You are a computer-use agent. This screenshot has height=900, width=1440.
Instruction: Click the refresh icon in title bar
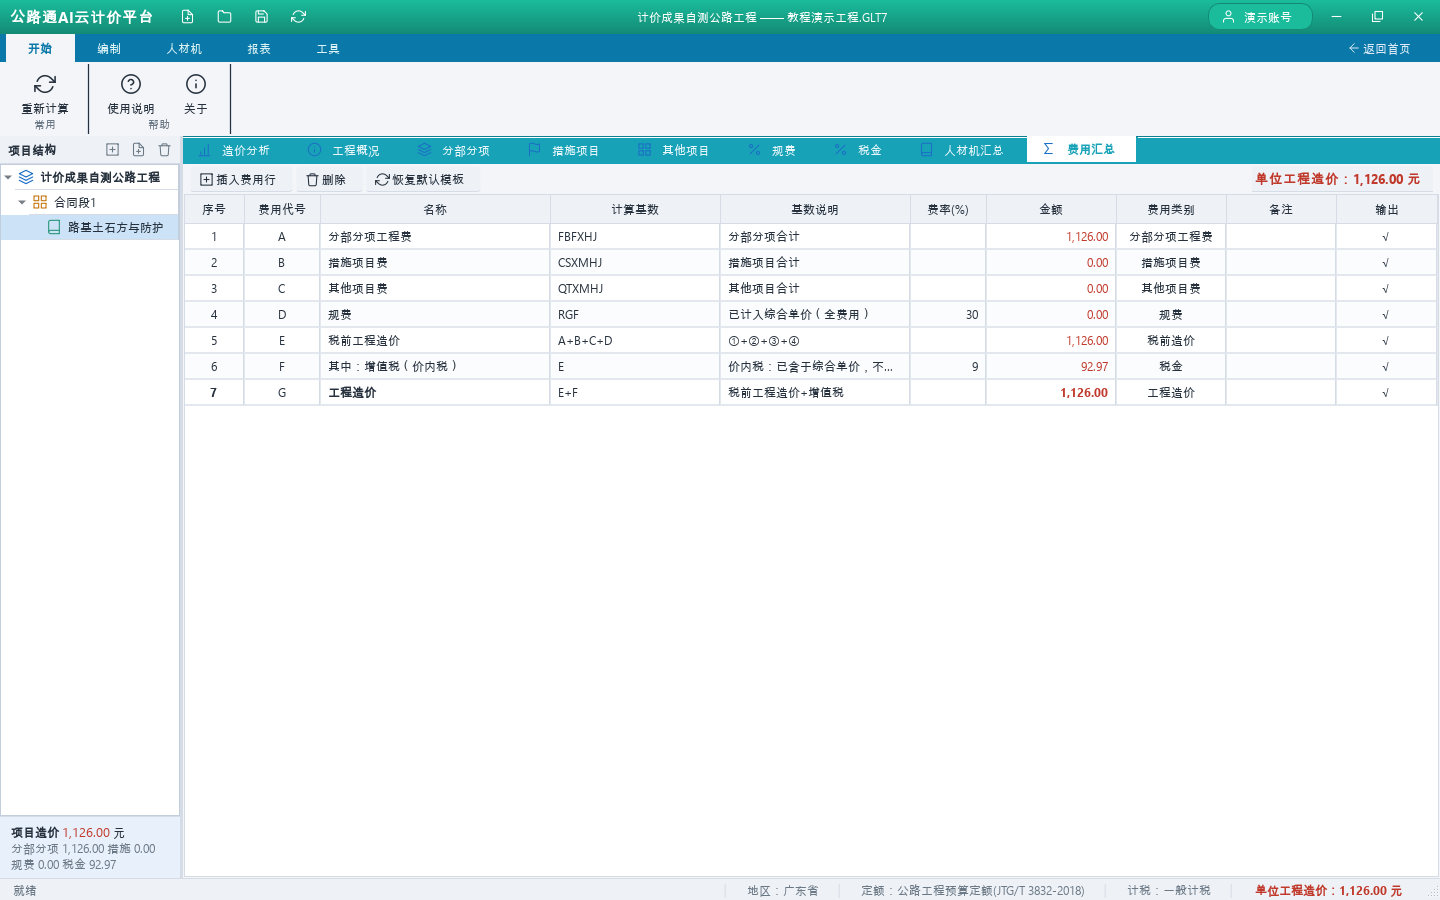[x=298, y=17]
